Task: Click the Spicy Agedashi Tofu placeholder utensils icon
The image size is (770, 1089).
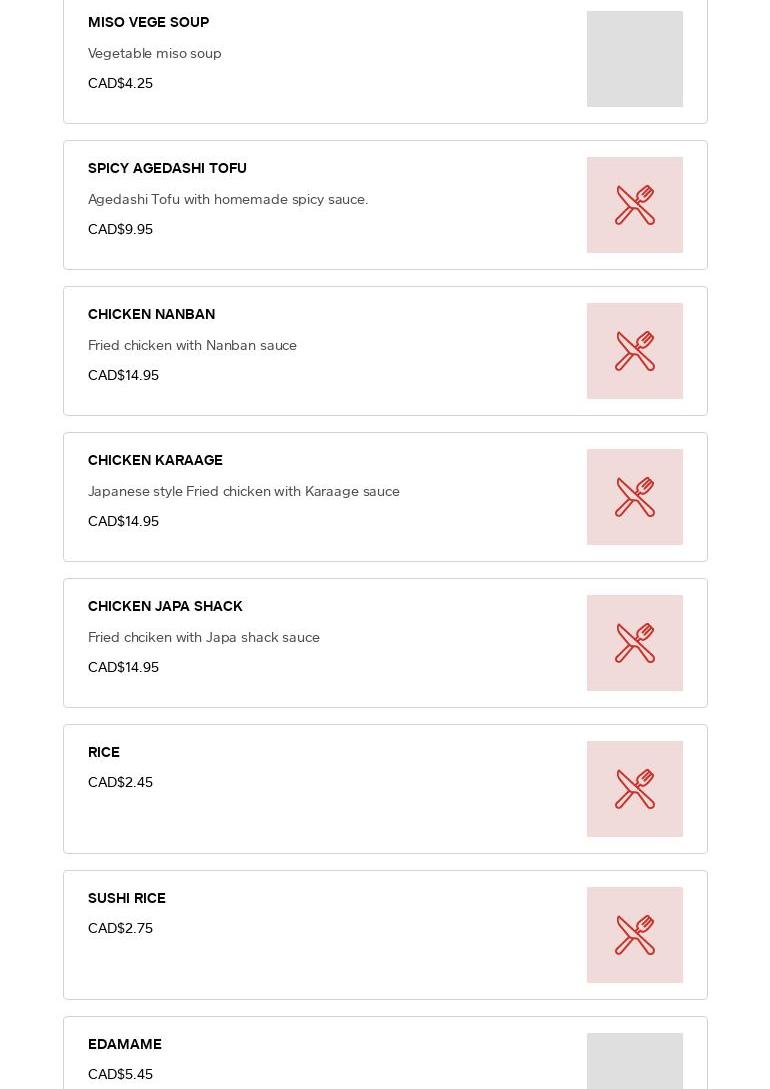Action: tap(635, 205)
